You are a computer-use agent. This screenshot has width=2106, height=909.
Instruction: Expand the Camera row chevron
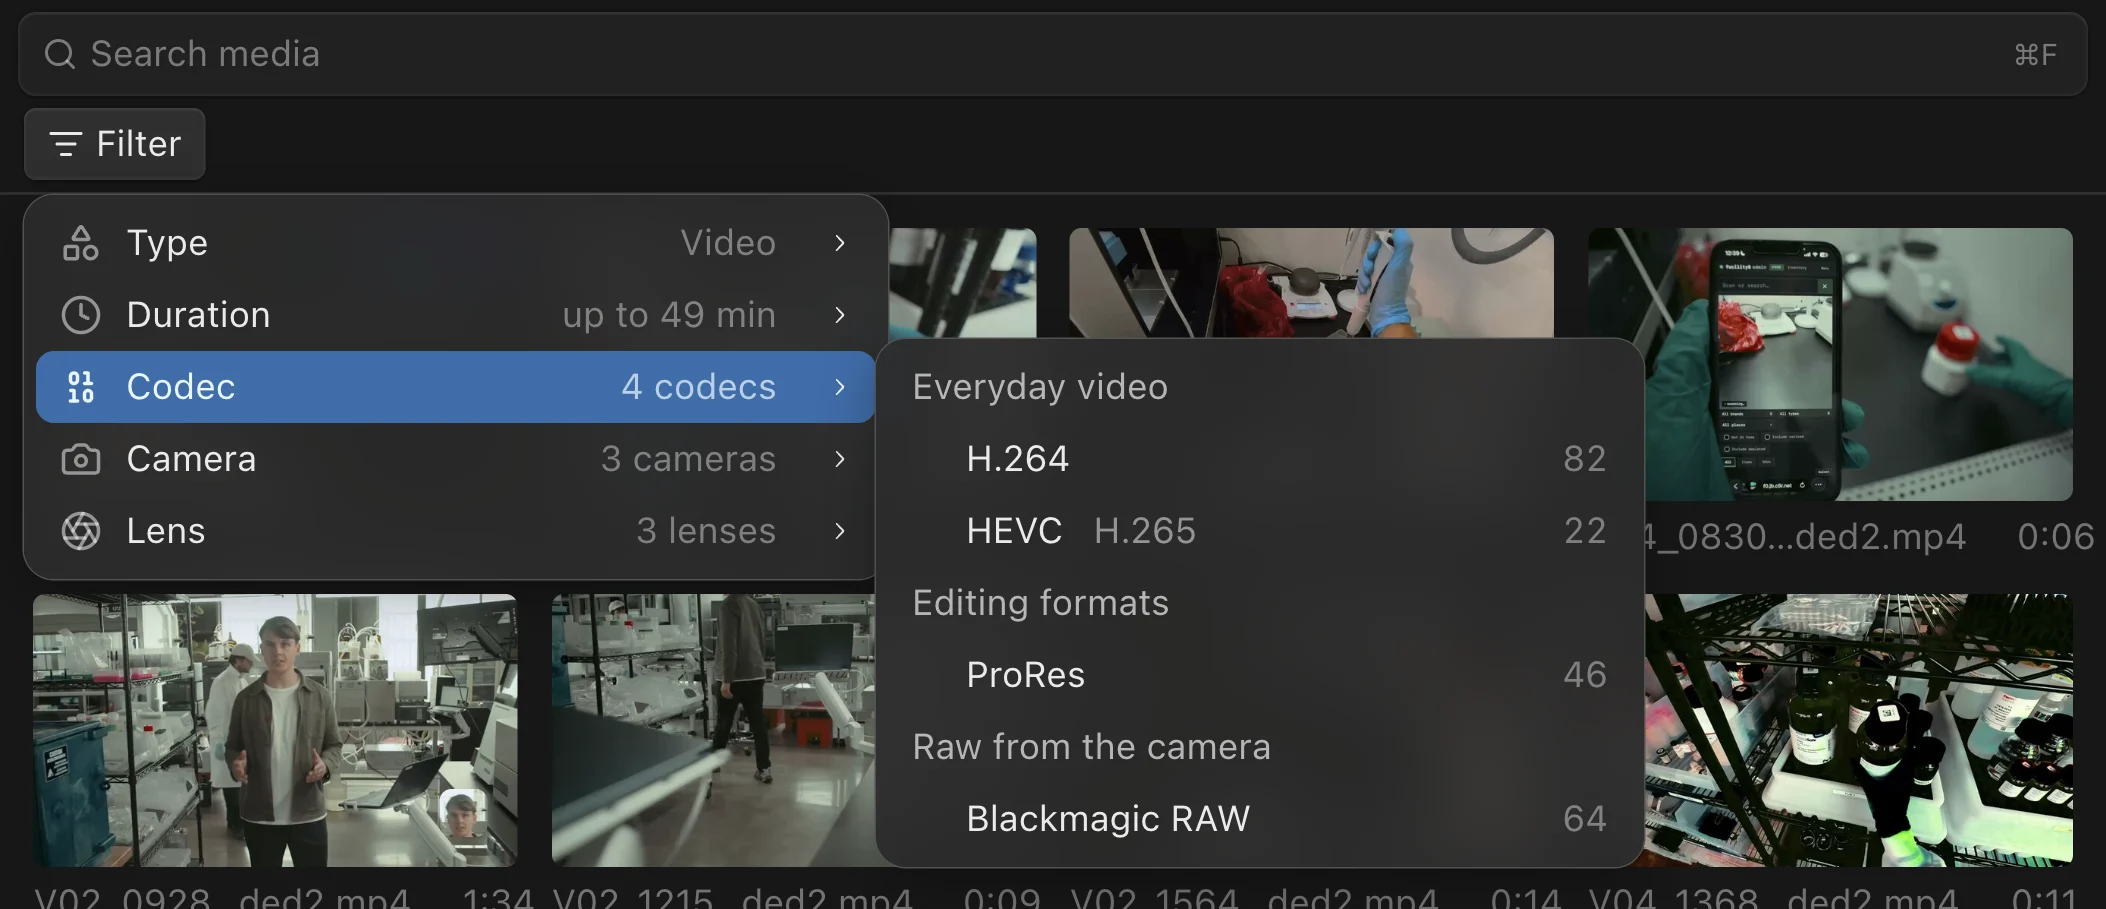pyautogui.click(x=840, y=459)
